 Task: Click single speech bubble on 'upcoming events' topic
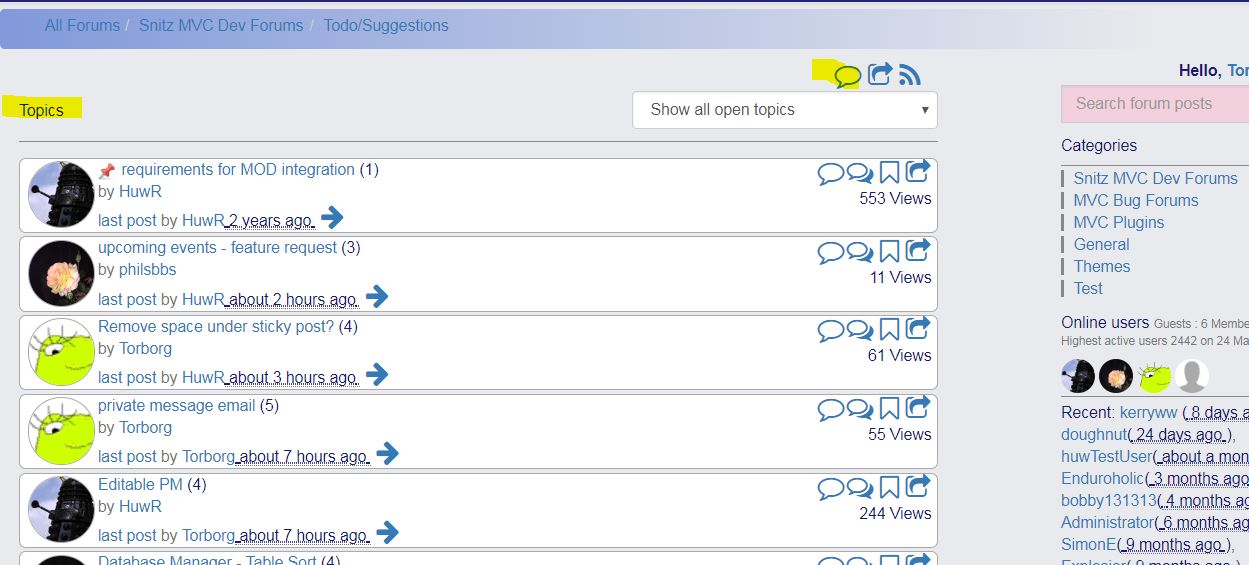(830, 252)
